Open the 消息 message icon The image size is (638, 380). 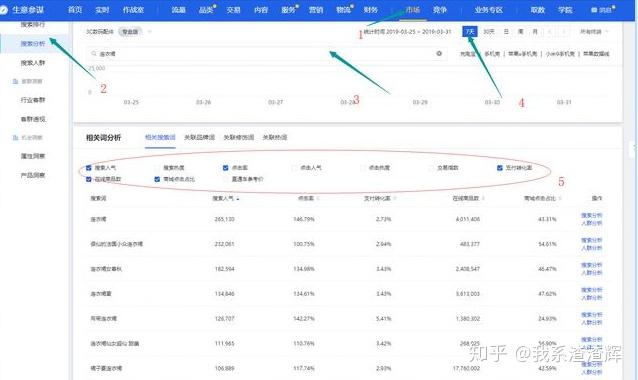tap(594, 10)
